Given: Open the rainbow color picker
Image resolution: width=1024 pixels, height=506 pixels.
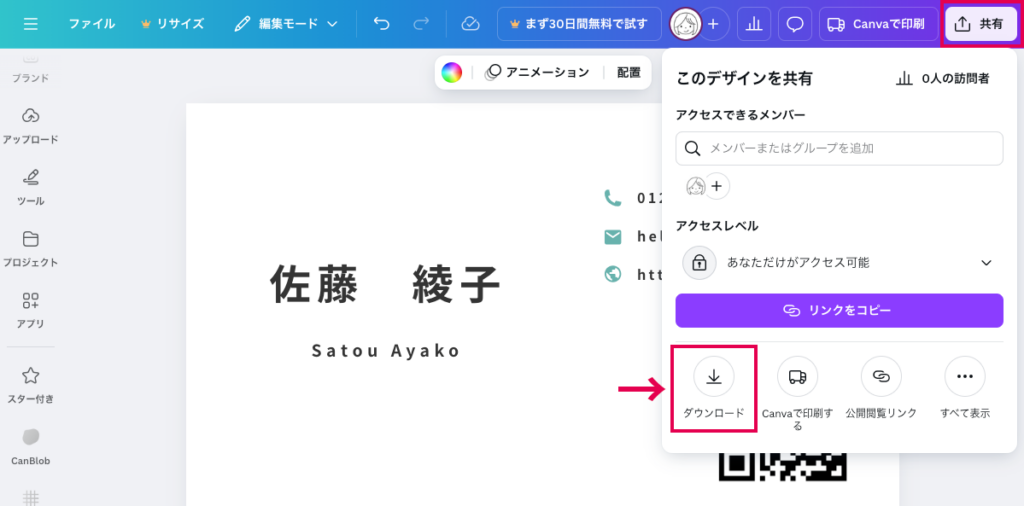Looking at the screenshot, I should tap(451, 72).
